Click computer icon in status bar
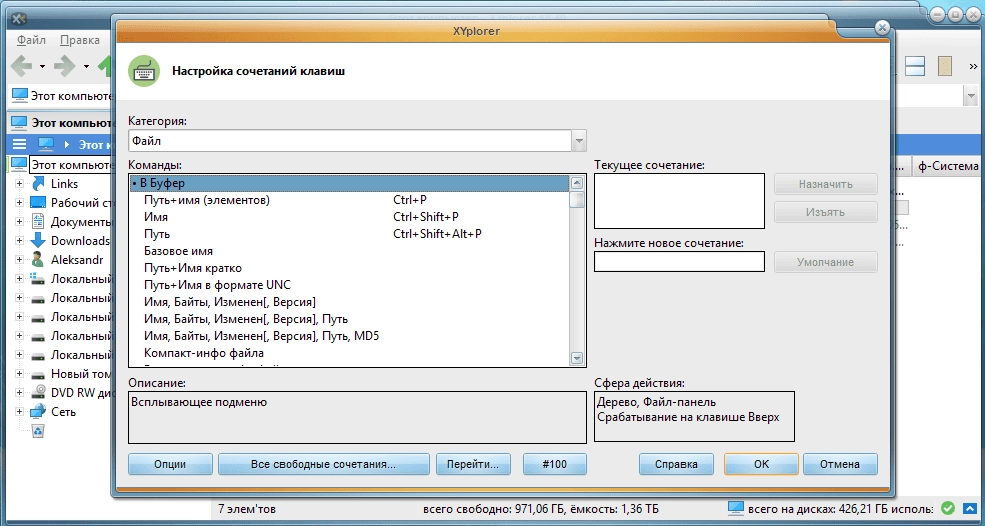The width and height of the screenshot is (985, 526). [736, 508]
